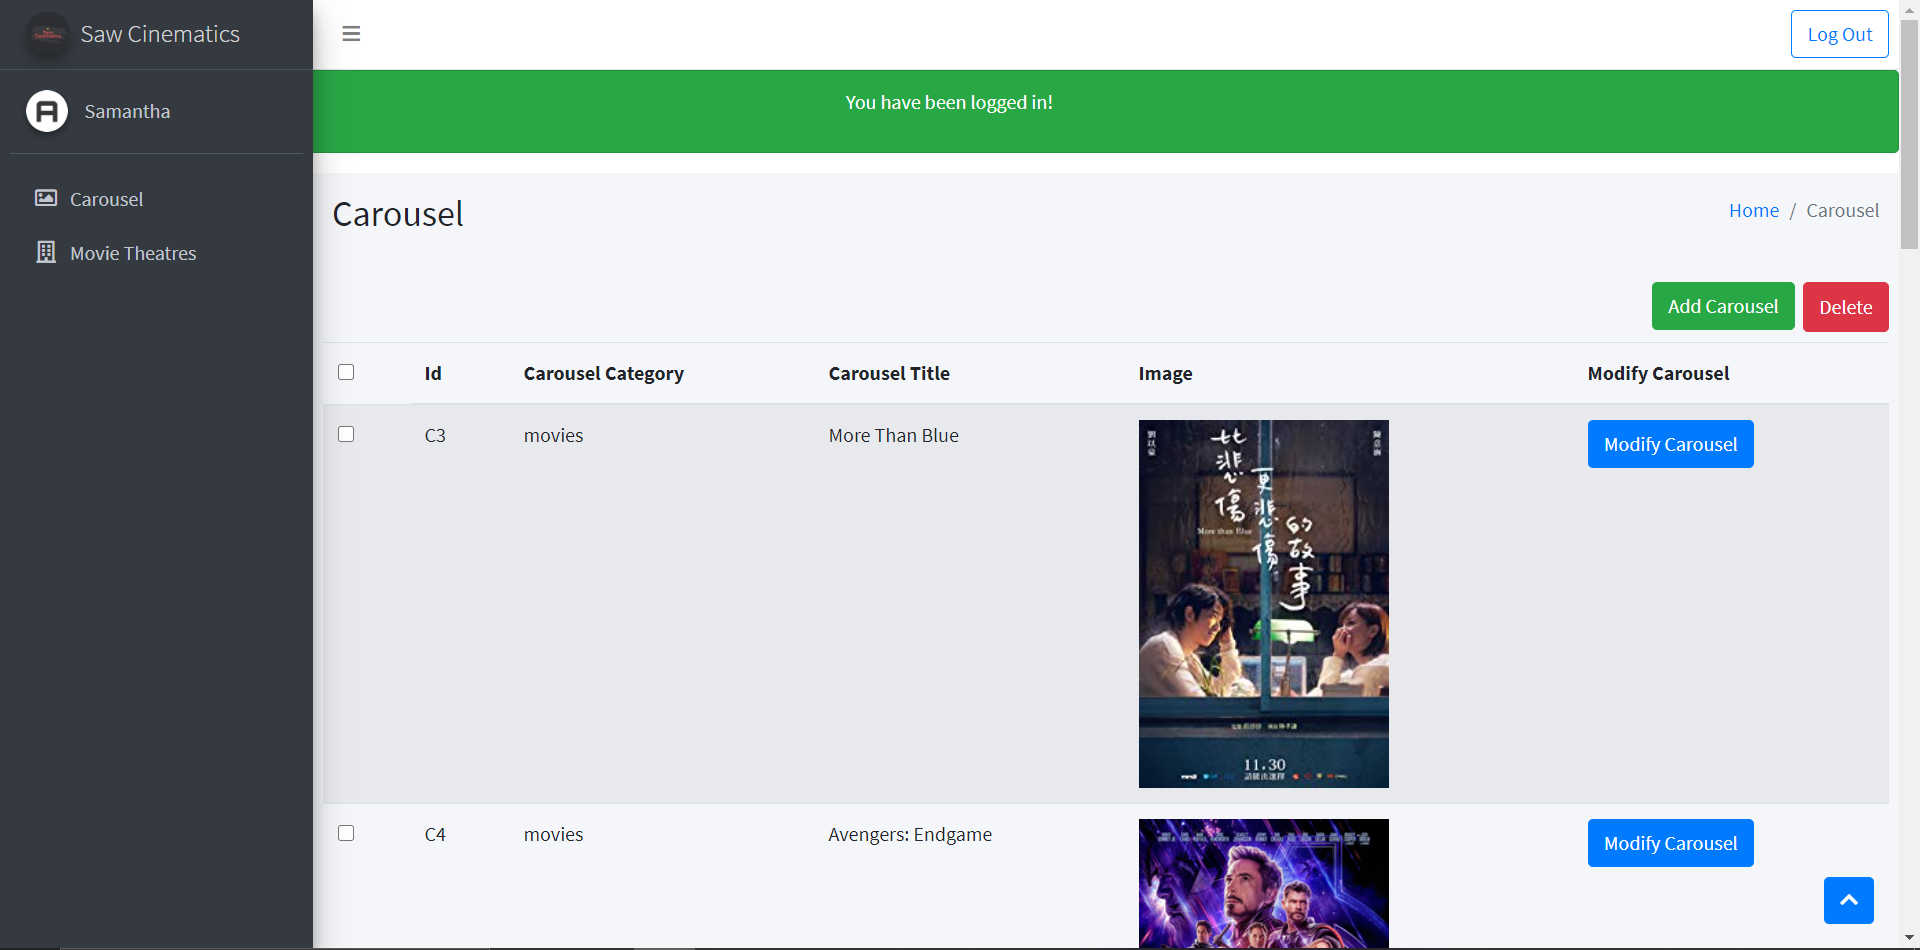Toggle the hamburger sidebar menu icon
The image size is (1920, 950).
351,34
